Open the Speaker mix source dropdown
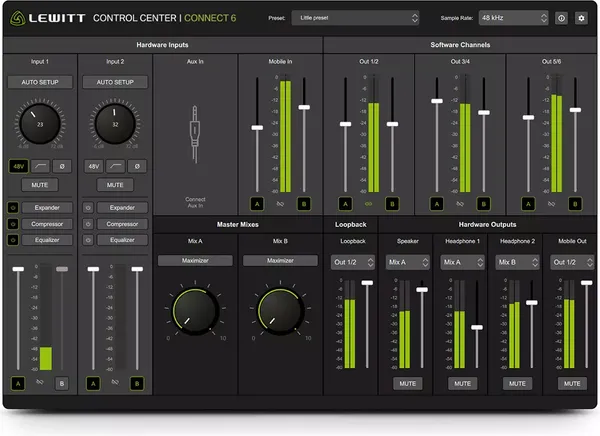The image size is (600, 436). pos(406,262)
